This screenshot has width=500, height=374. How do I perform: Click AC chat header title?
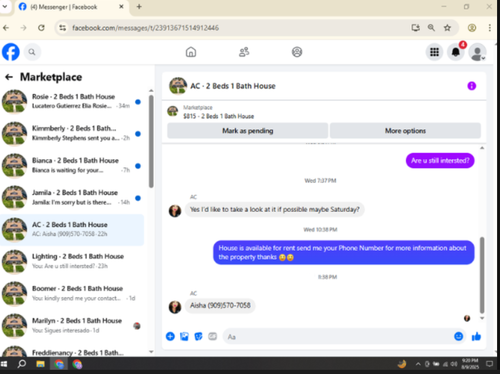tap(233, 86)
